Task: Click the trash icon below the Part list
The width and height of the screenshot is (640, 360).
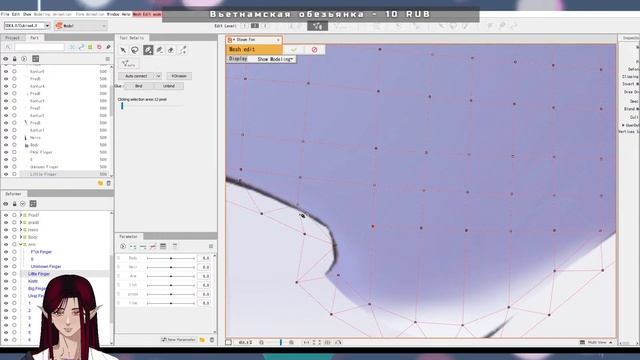Action: [109, 183]
